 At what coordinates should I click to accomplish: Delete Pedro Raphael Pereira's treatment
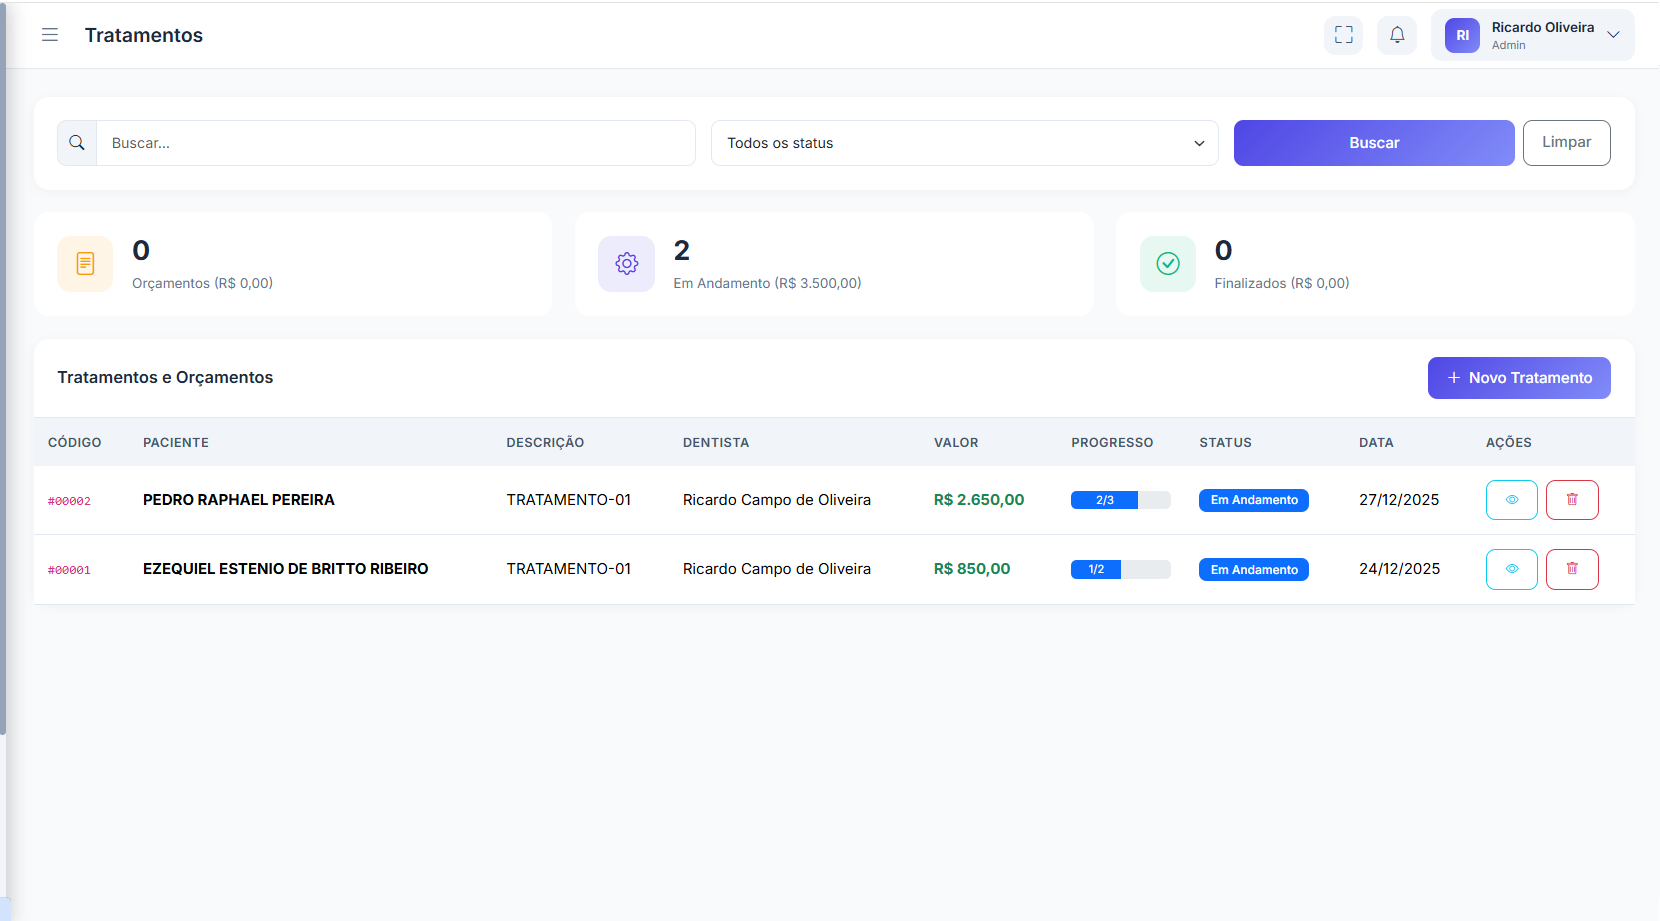(1572, 500)
